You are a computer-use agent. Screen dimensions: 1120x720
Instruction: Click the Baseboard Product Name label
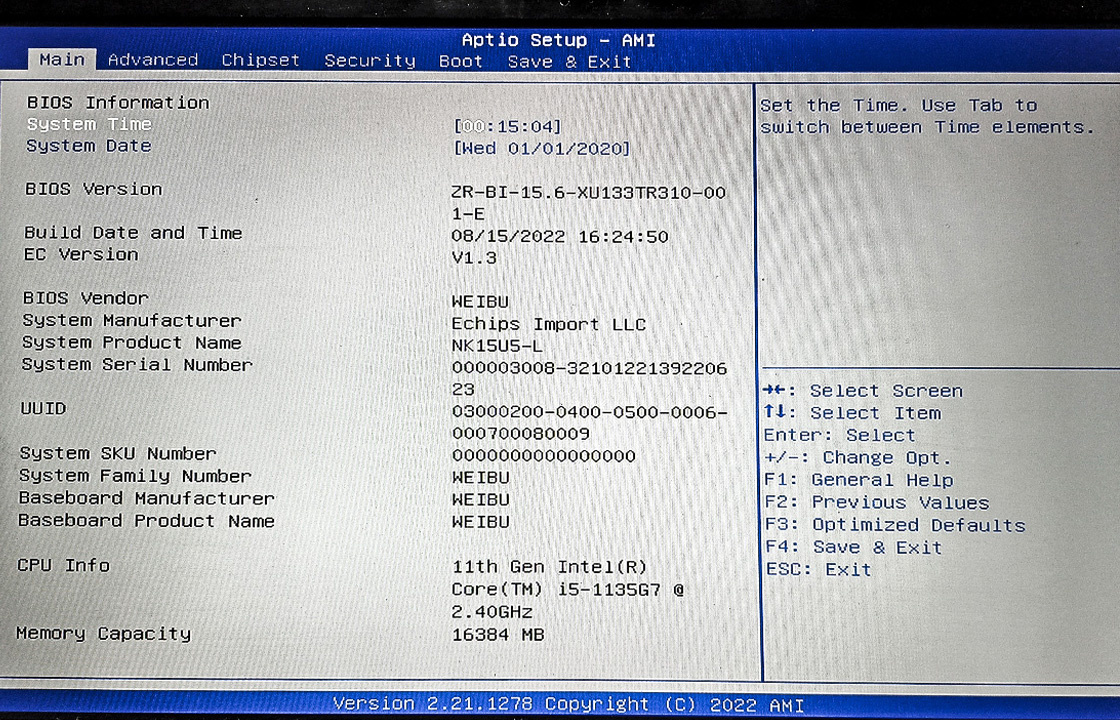[146, 521]
